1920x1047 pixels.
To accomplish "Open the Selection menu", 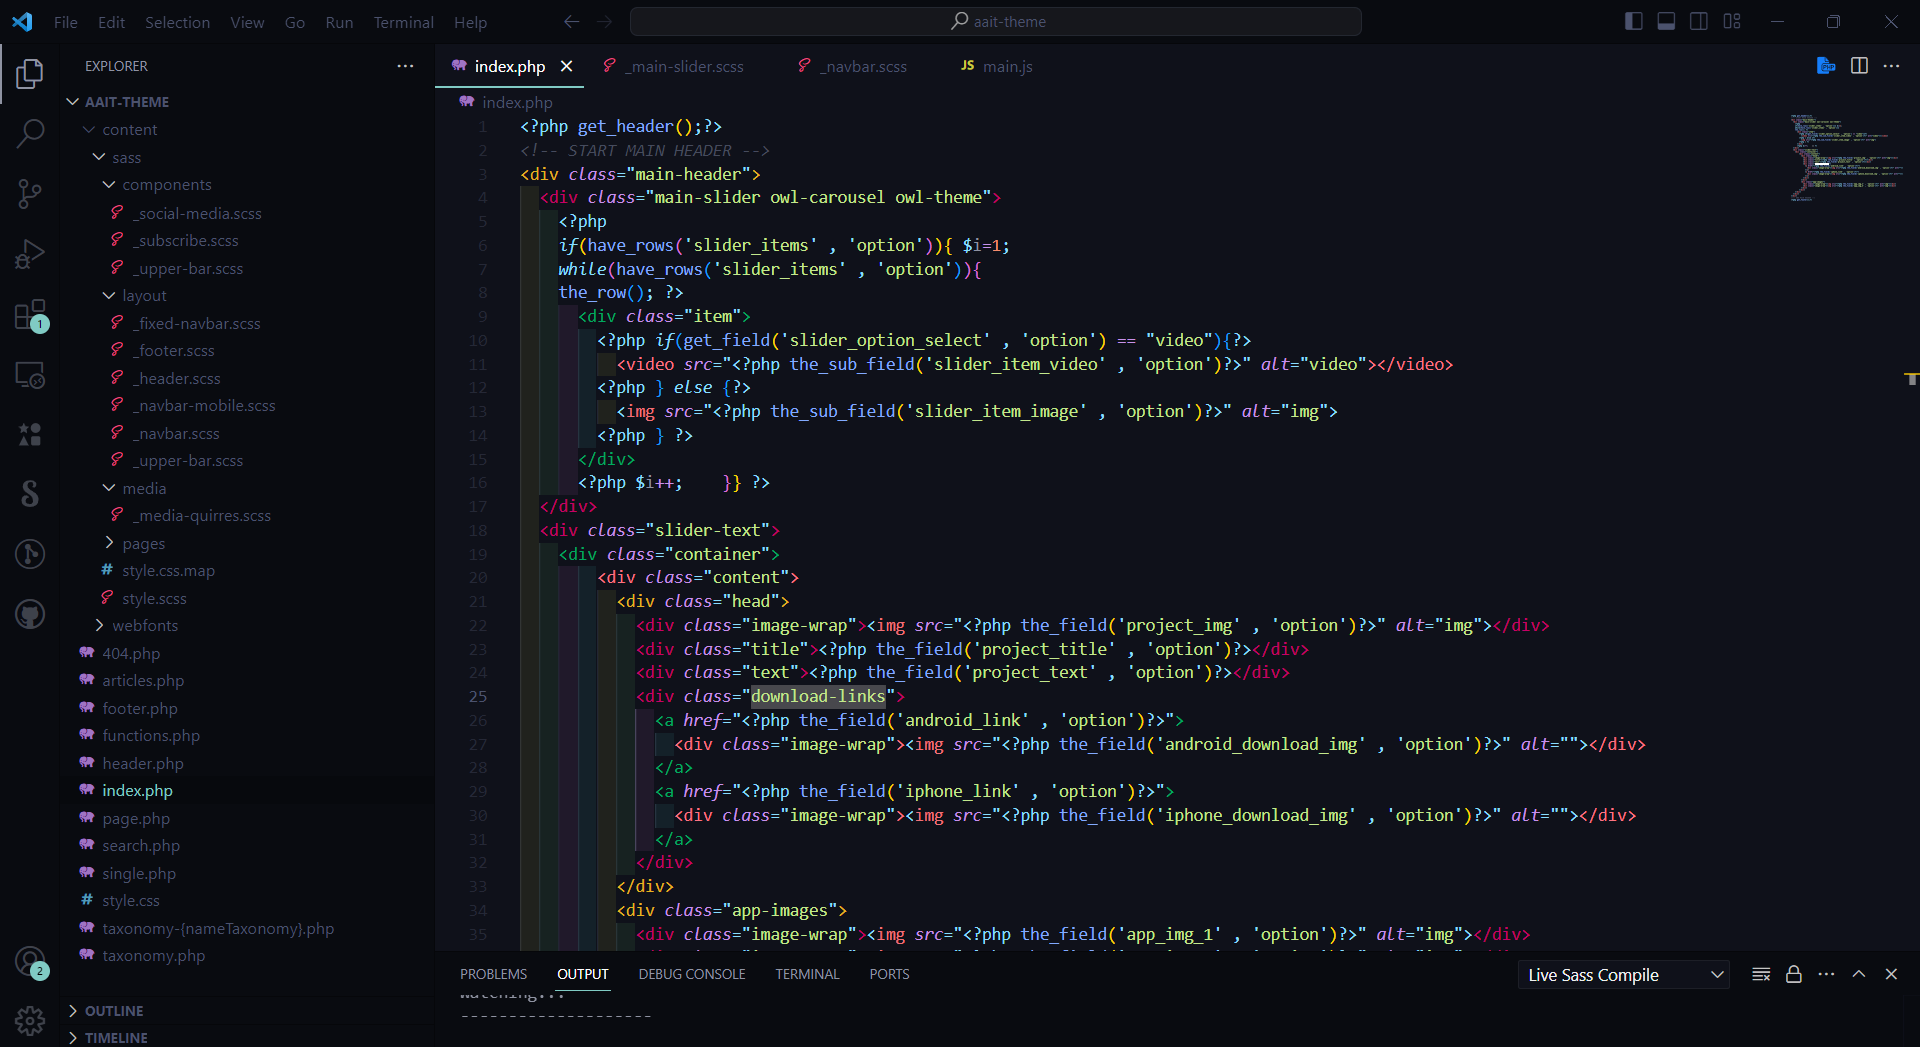I will [177, 22].
